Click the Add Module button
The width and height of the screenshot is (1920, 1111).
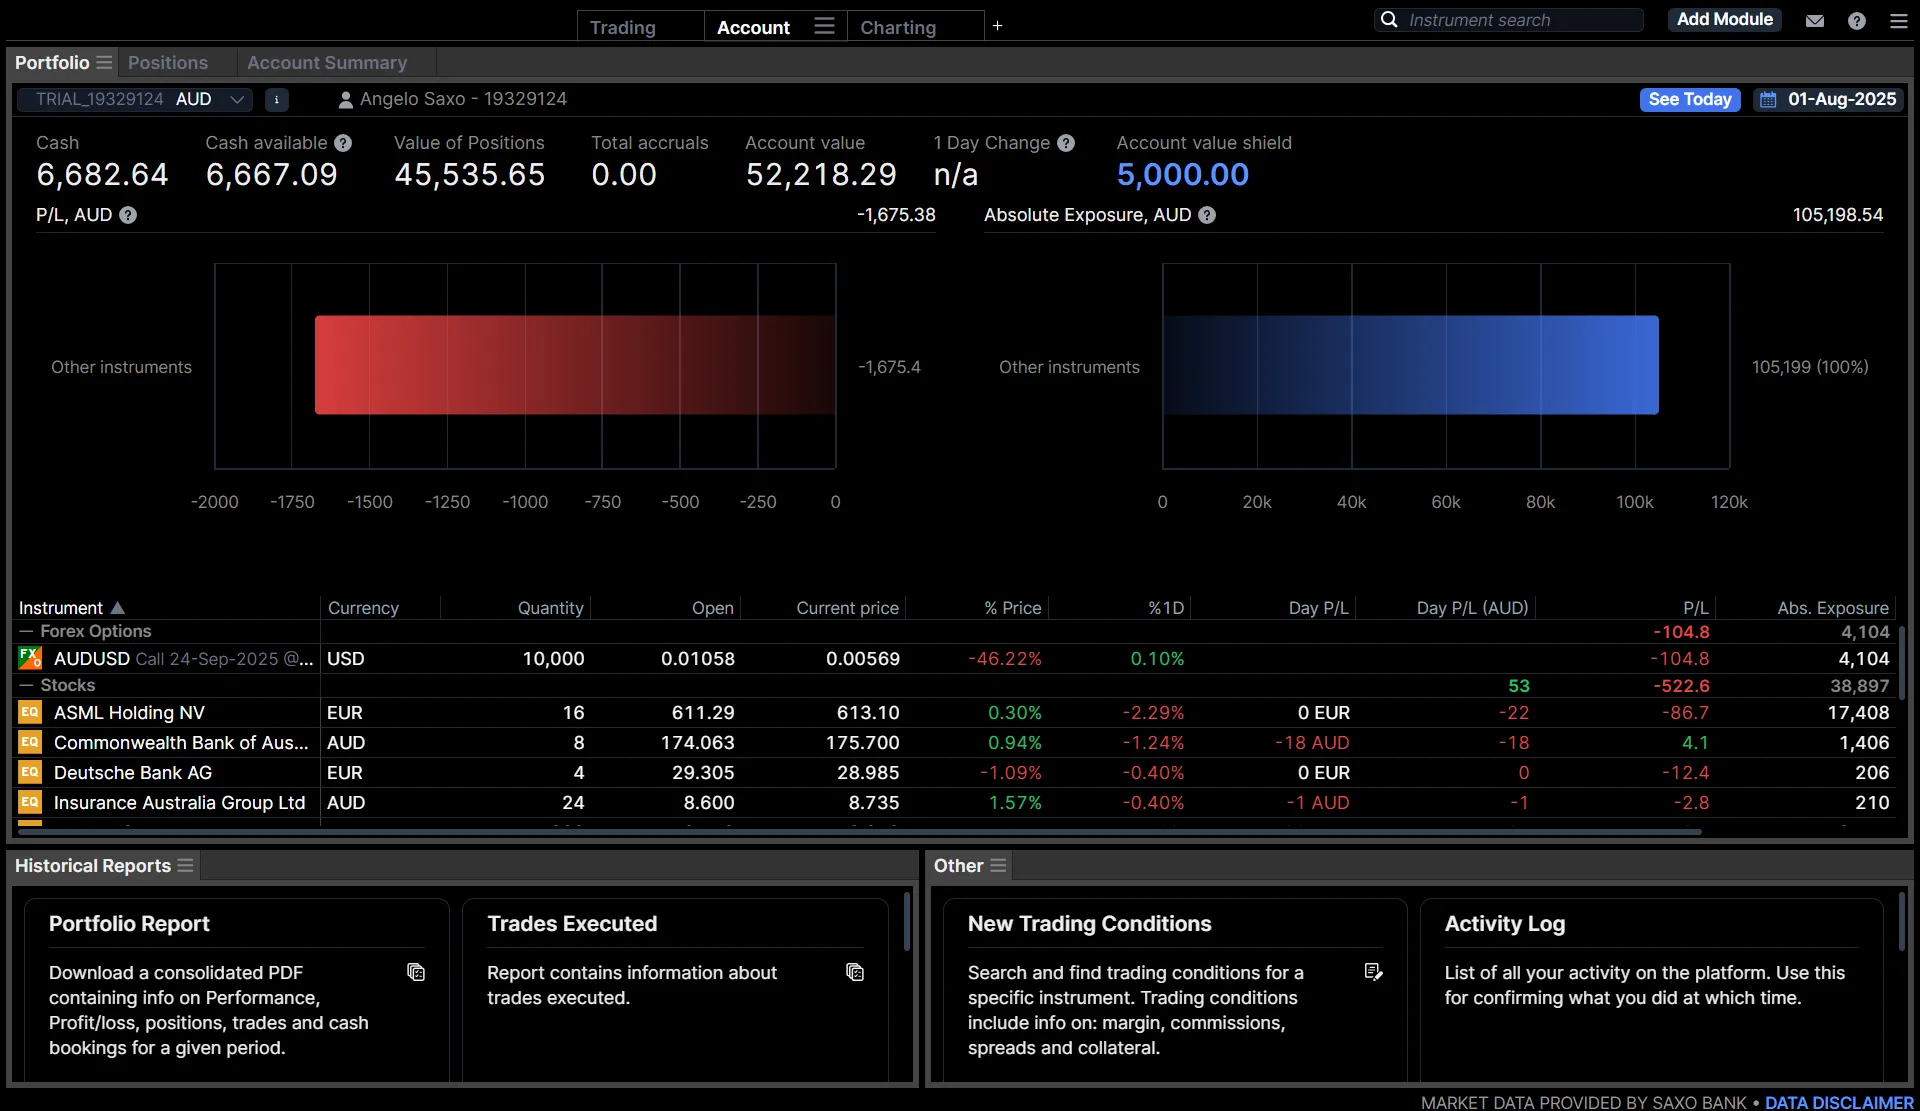1724,19
